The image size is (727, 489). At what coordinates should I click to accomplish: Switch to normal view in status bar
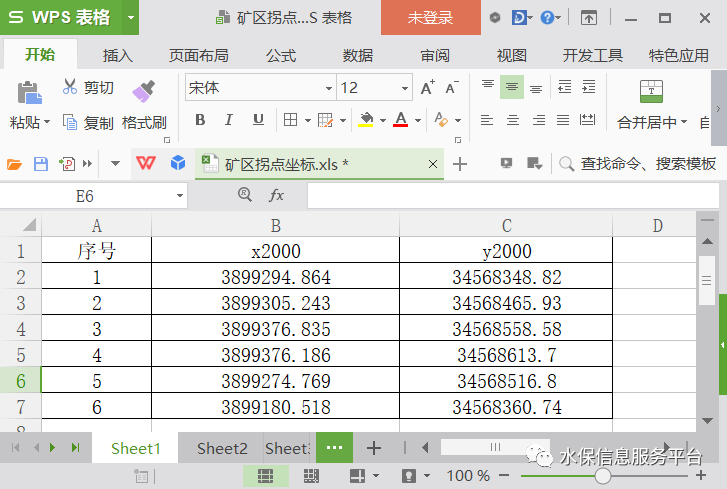coord(266,476)
